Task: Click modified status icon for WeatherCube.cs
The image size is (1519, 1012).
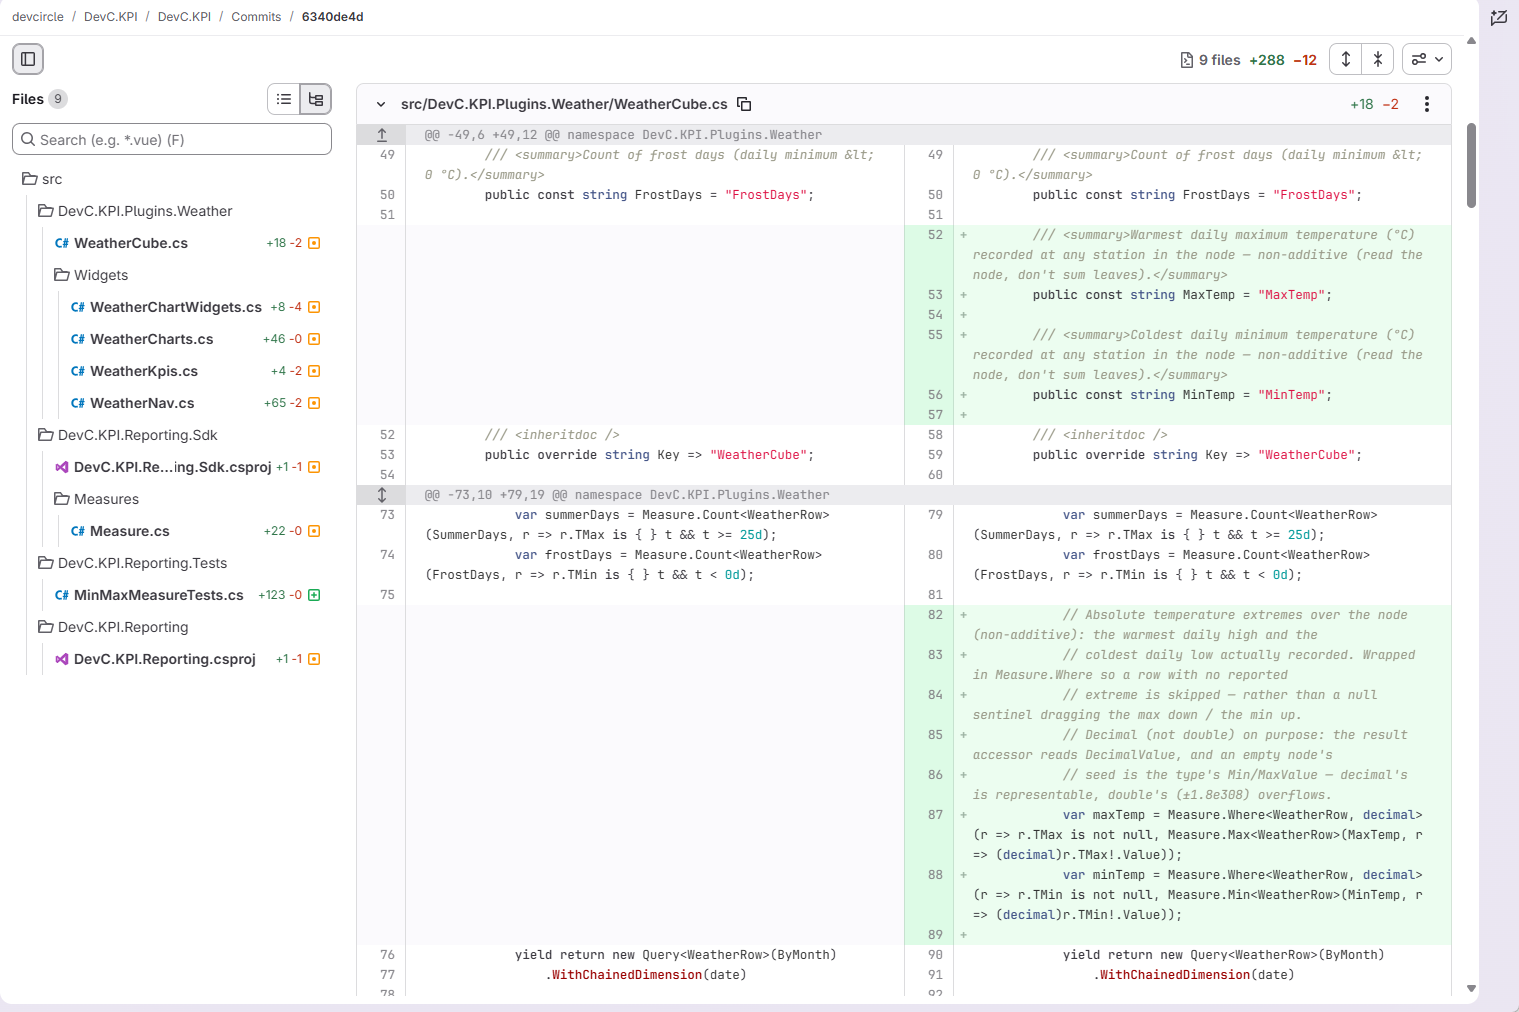Action: pos(314,243)
